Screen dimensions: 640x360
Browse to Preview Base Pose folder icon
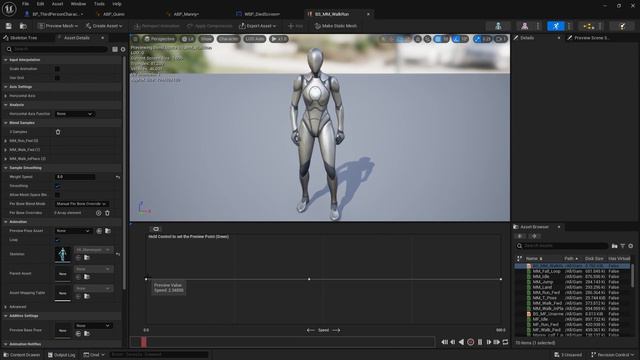87,333
